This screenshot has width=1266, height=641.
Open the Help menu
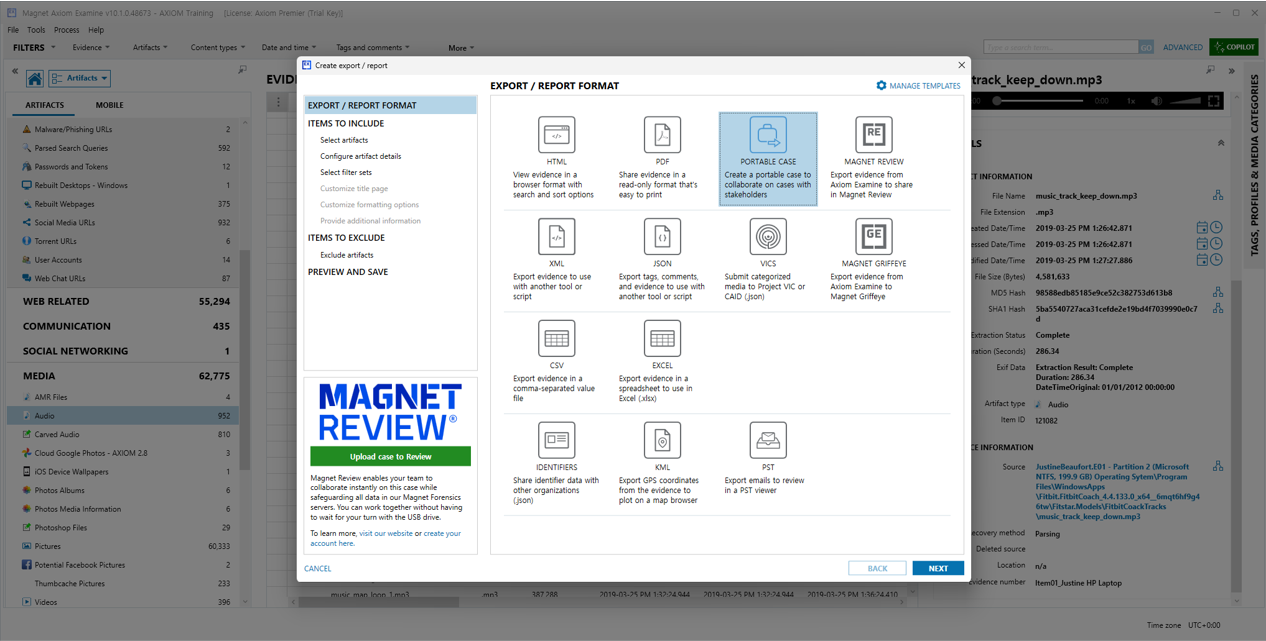96,30
